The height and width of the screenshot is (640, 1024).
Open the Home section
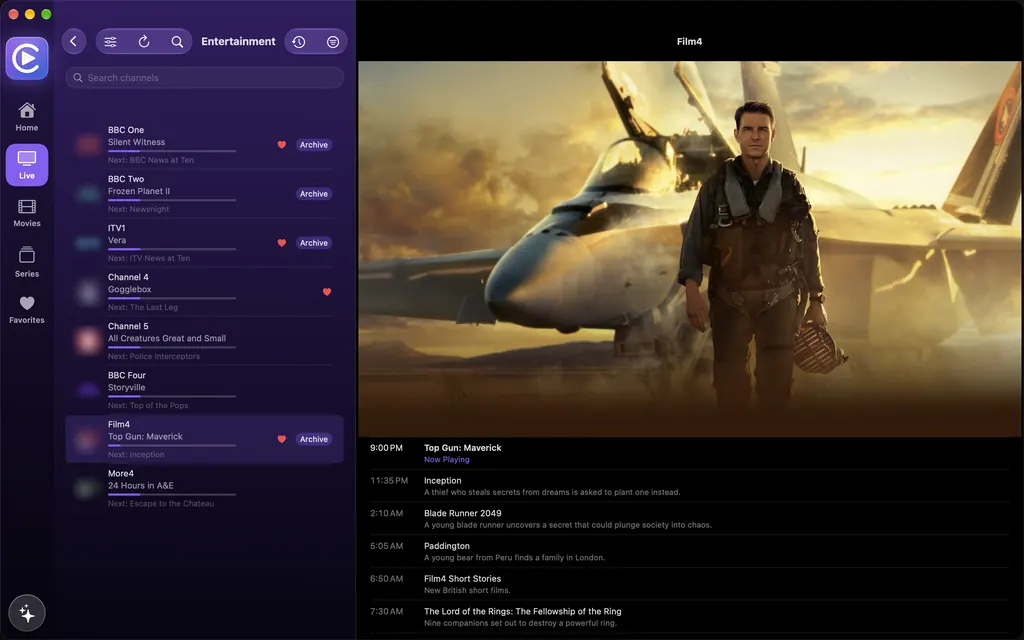point(27,118)
